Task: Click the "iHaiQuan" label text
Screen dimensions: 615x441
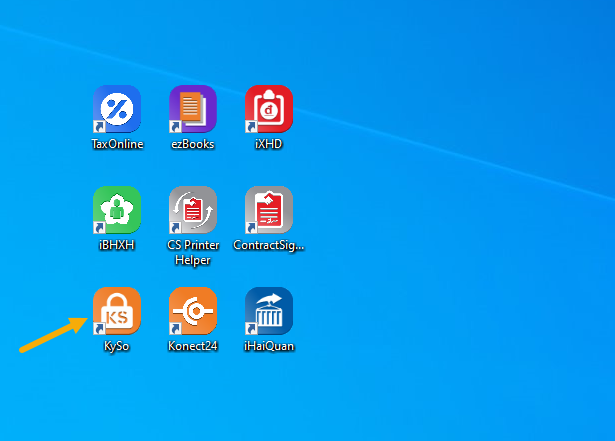Action: [269, 346]
